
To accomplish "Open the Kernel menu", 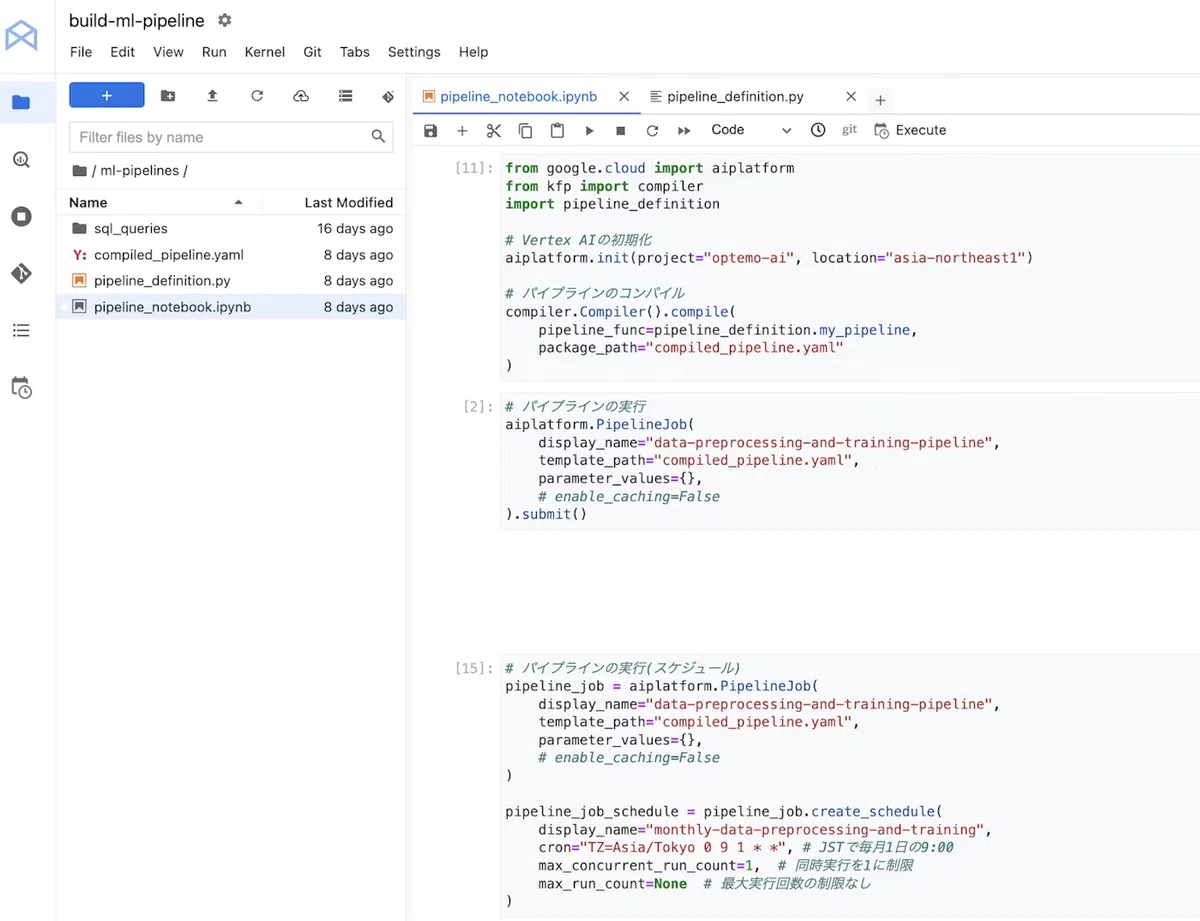I will pos(265,52).
